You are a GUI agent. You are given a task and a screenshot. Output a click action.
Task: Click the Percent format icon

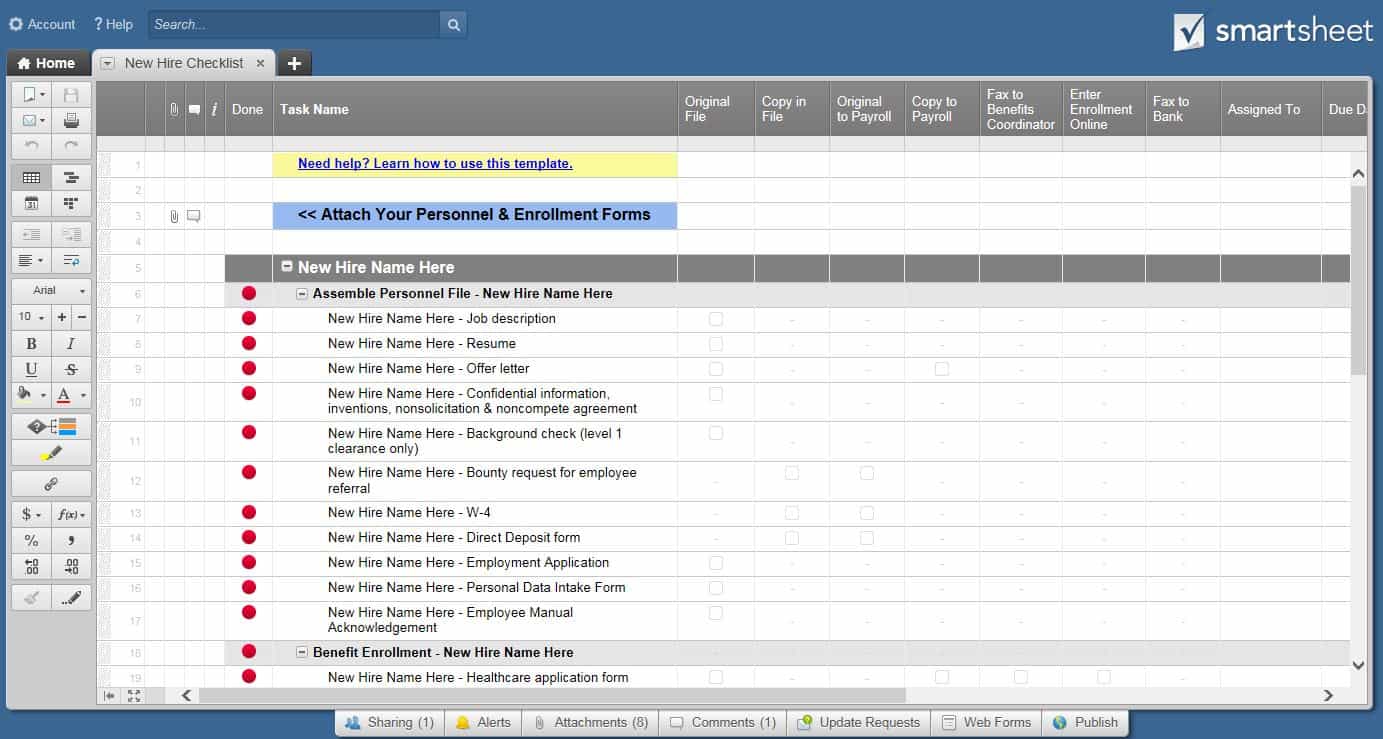(x=31, y=539)
